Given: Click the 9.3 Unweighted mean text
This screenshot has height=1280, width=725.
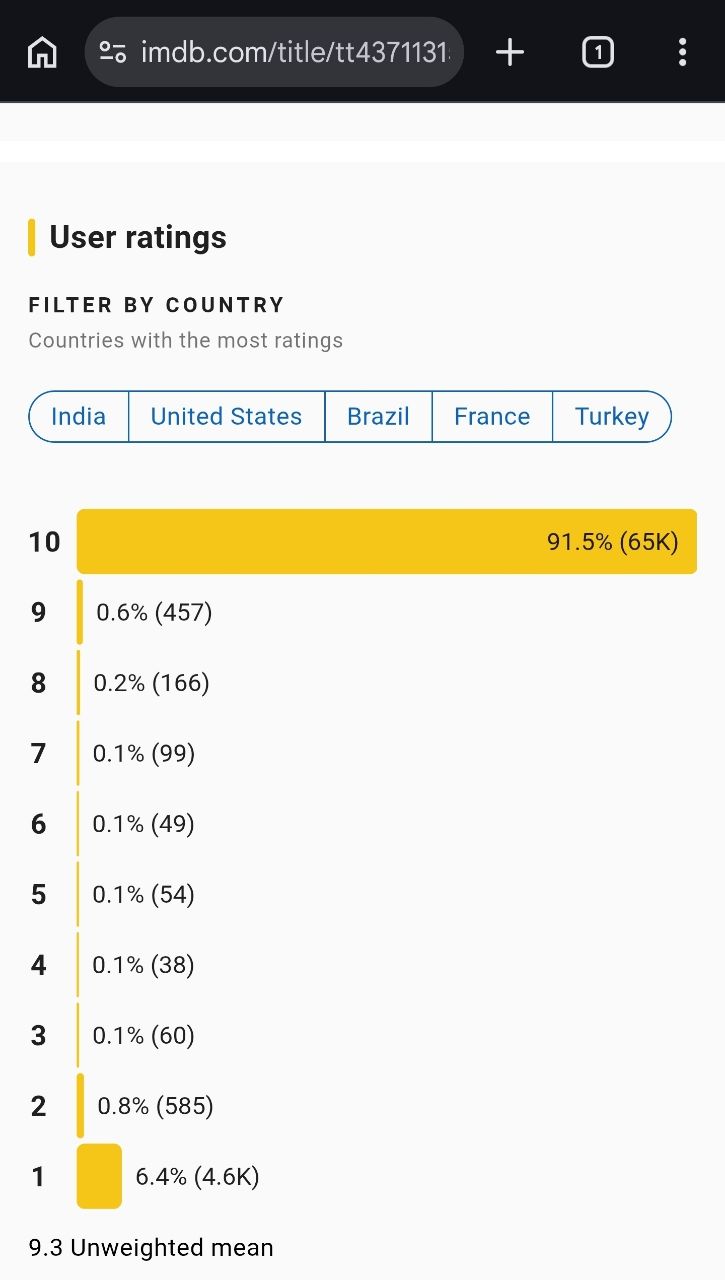Looking at the screenshot, I should tap(151, 1247).
